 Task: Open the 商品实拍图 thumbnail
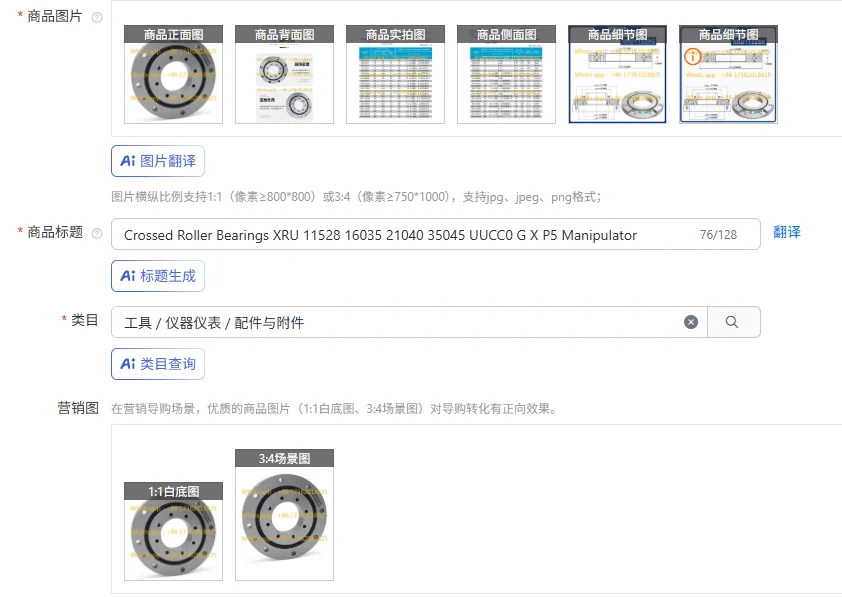coord(396,75)
